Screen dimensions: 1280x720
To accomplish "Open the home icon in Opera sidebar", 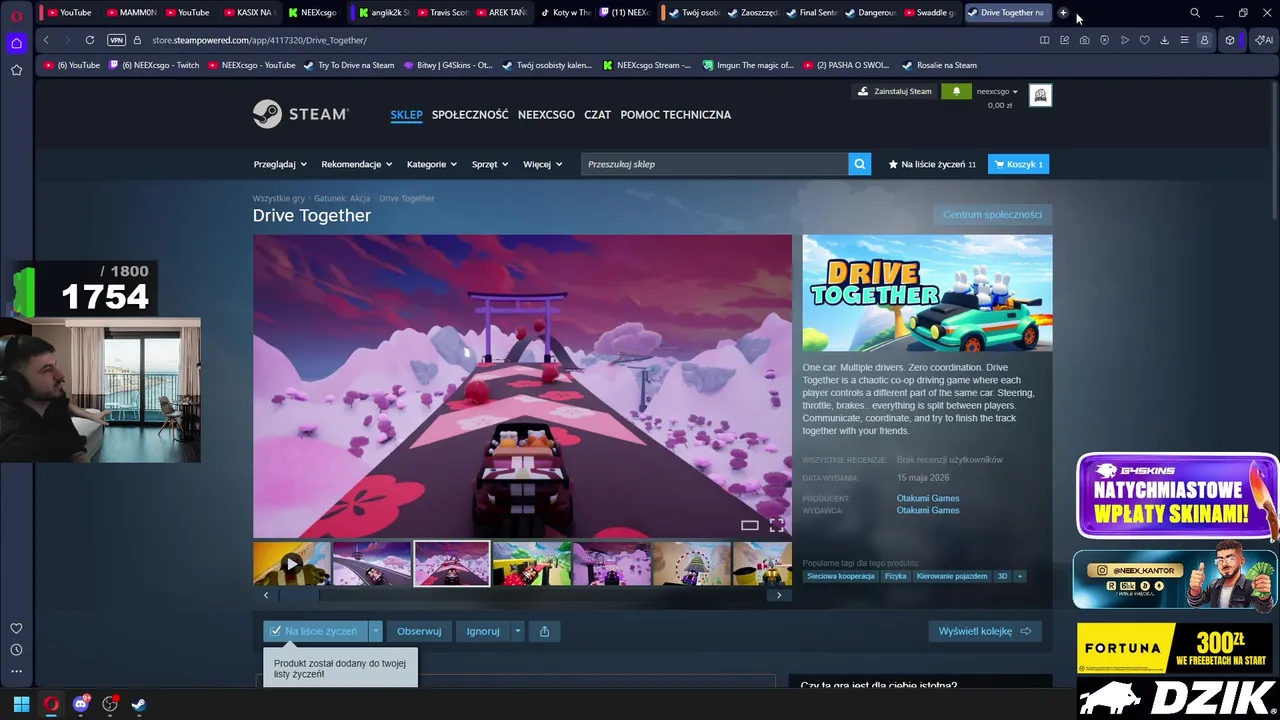I will point(16,43).
